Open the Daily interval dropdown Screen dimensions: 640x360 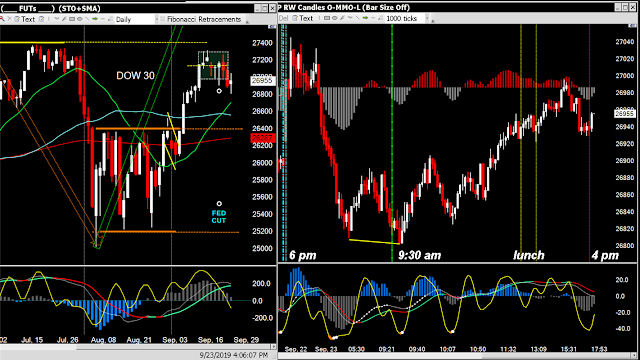click(157, 19)
